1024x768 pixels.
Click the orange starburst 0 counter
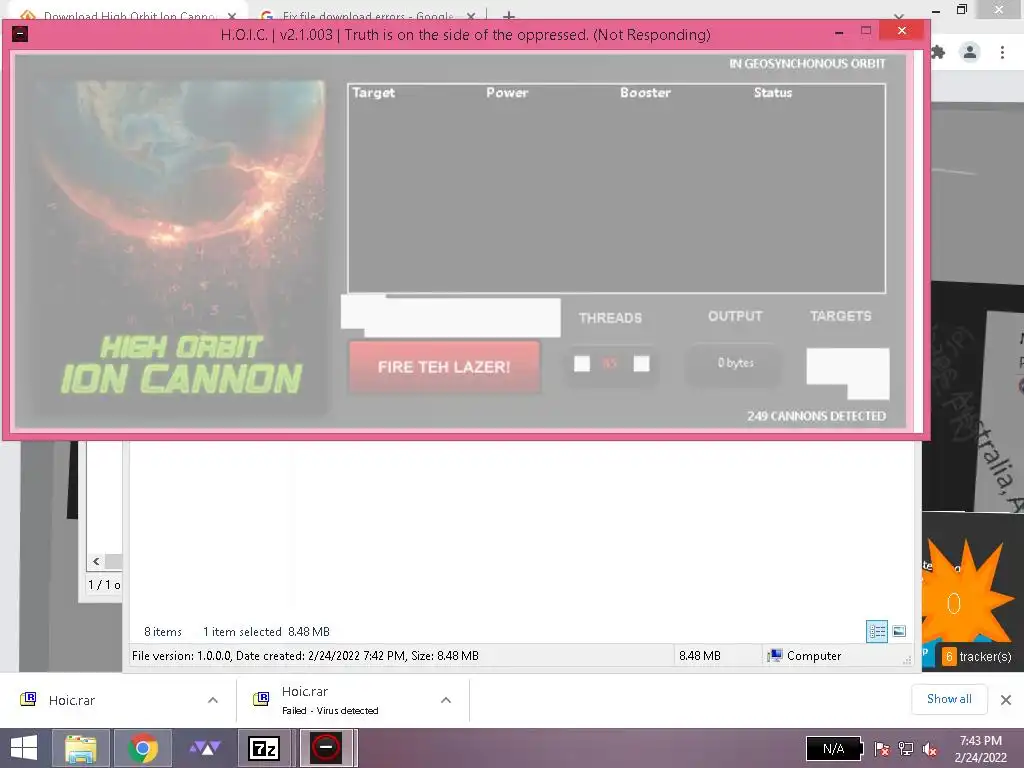pyautogui.click(x=953, y=603)
